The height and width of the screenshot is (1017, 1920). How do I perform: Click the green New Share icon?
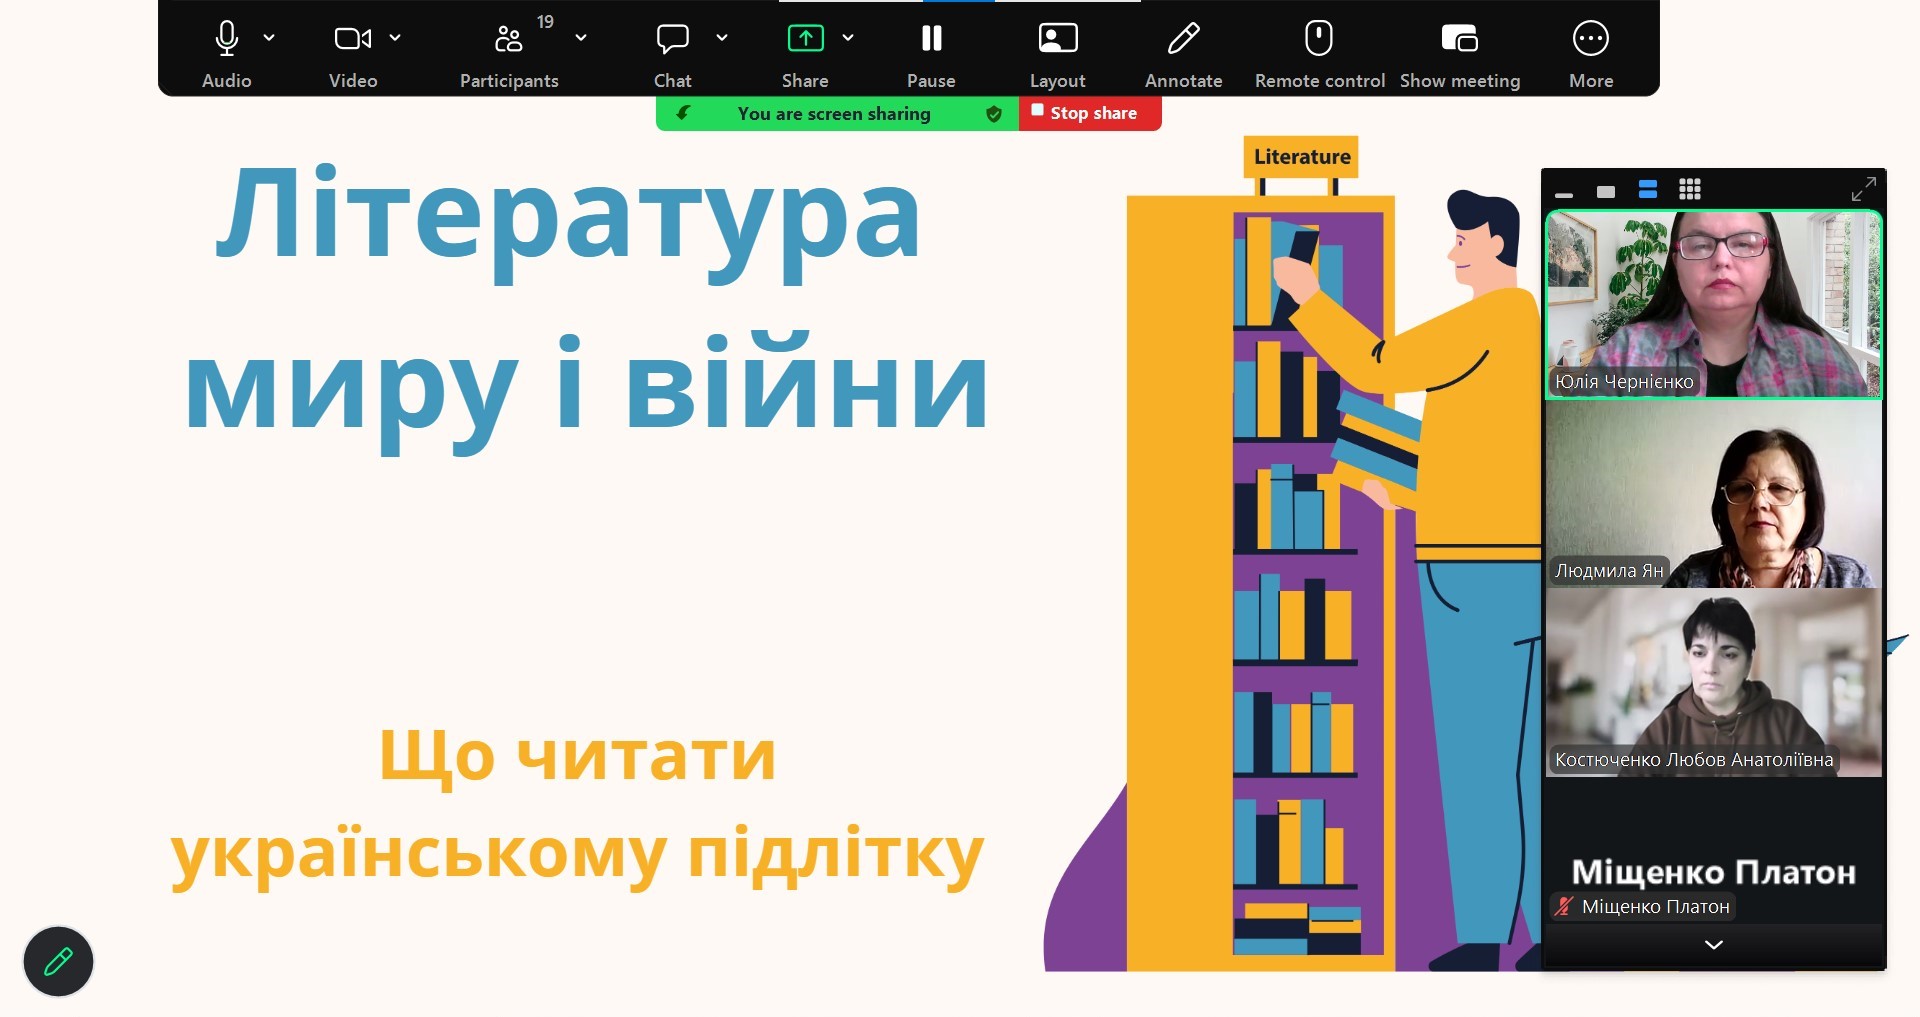(x=805, y=39)
